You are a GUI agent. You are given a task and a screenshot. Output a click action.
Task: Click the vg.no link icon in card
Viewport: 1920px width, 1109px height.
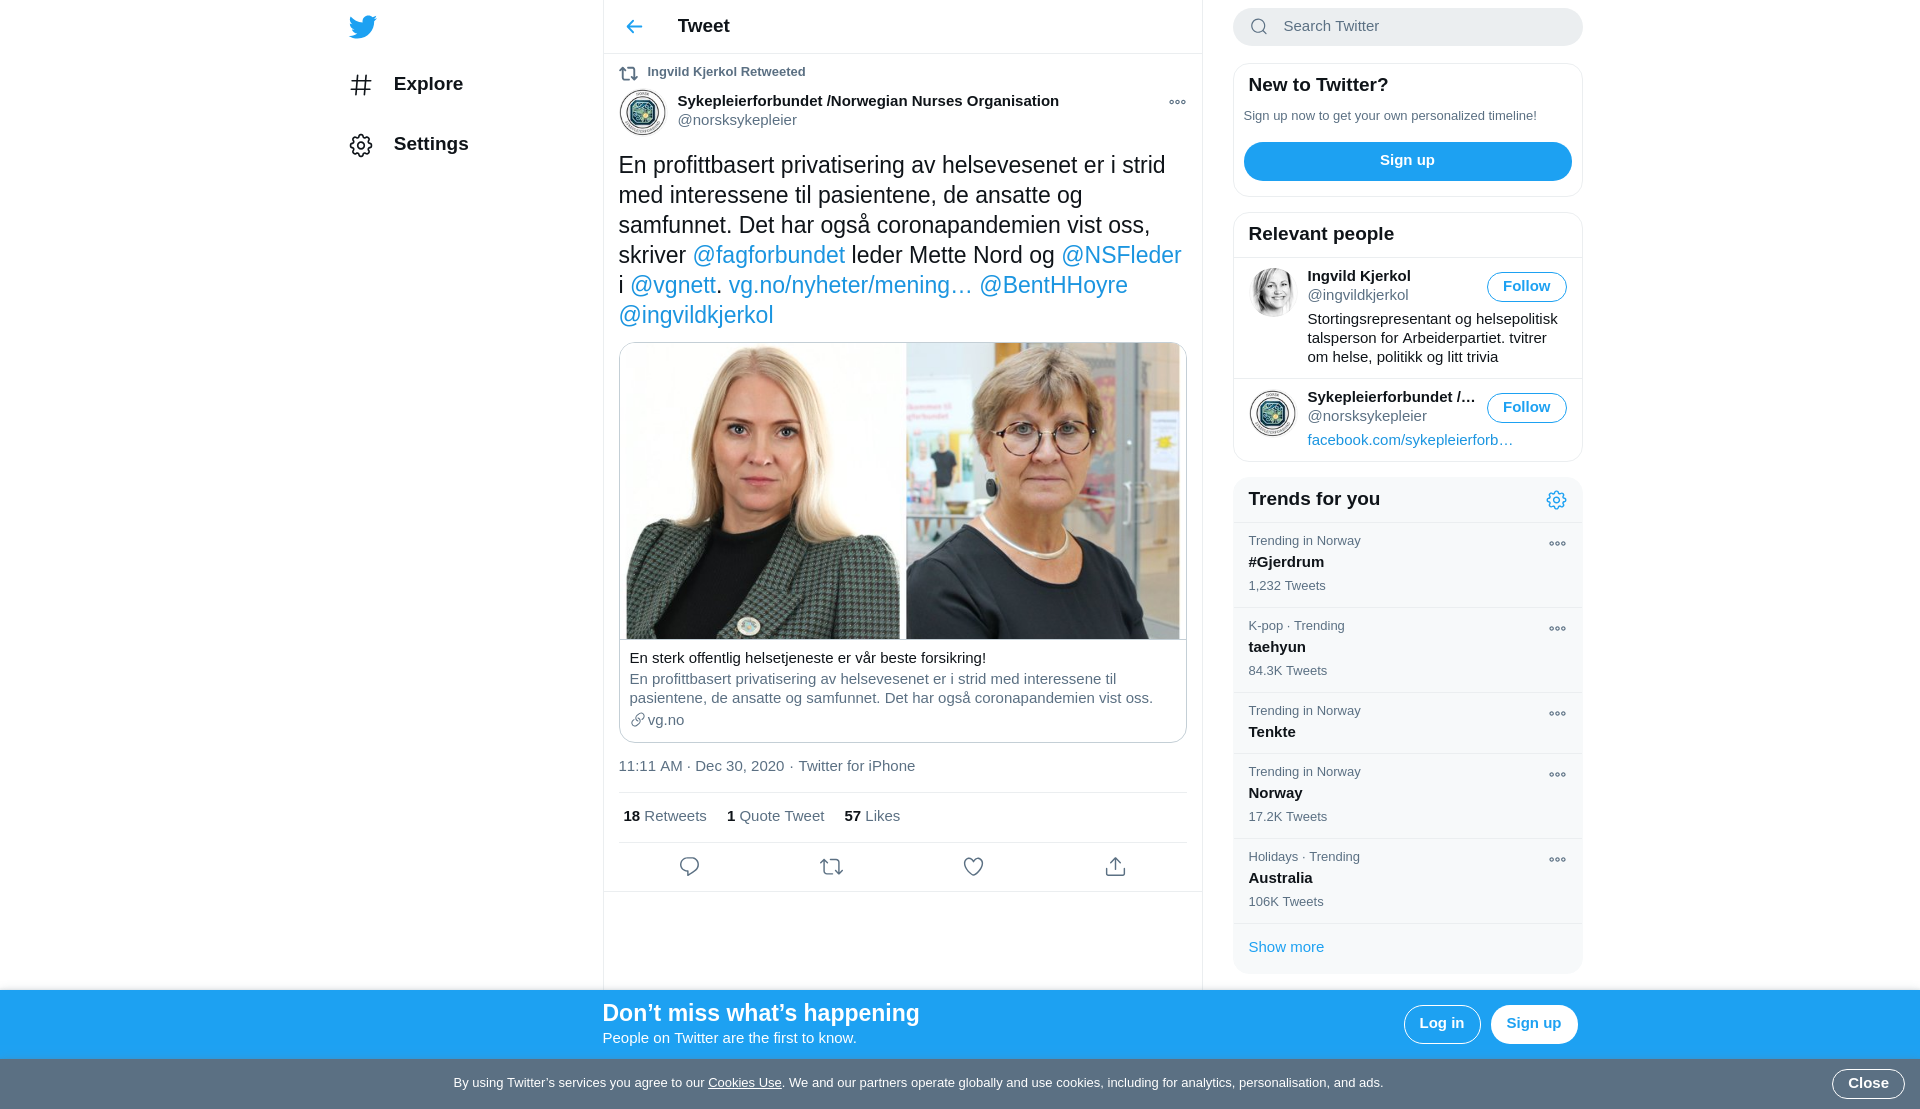click(x=637, y=720)
